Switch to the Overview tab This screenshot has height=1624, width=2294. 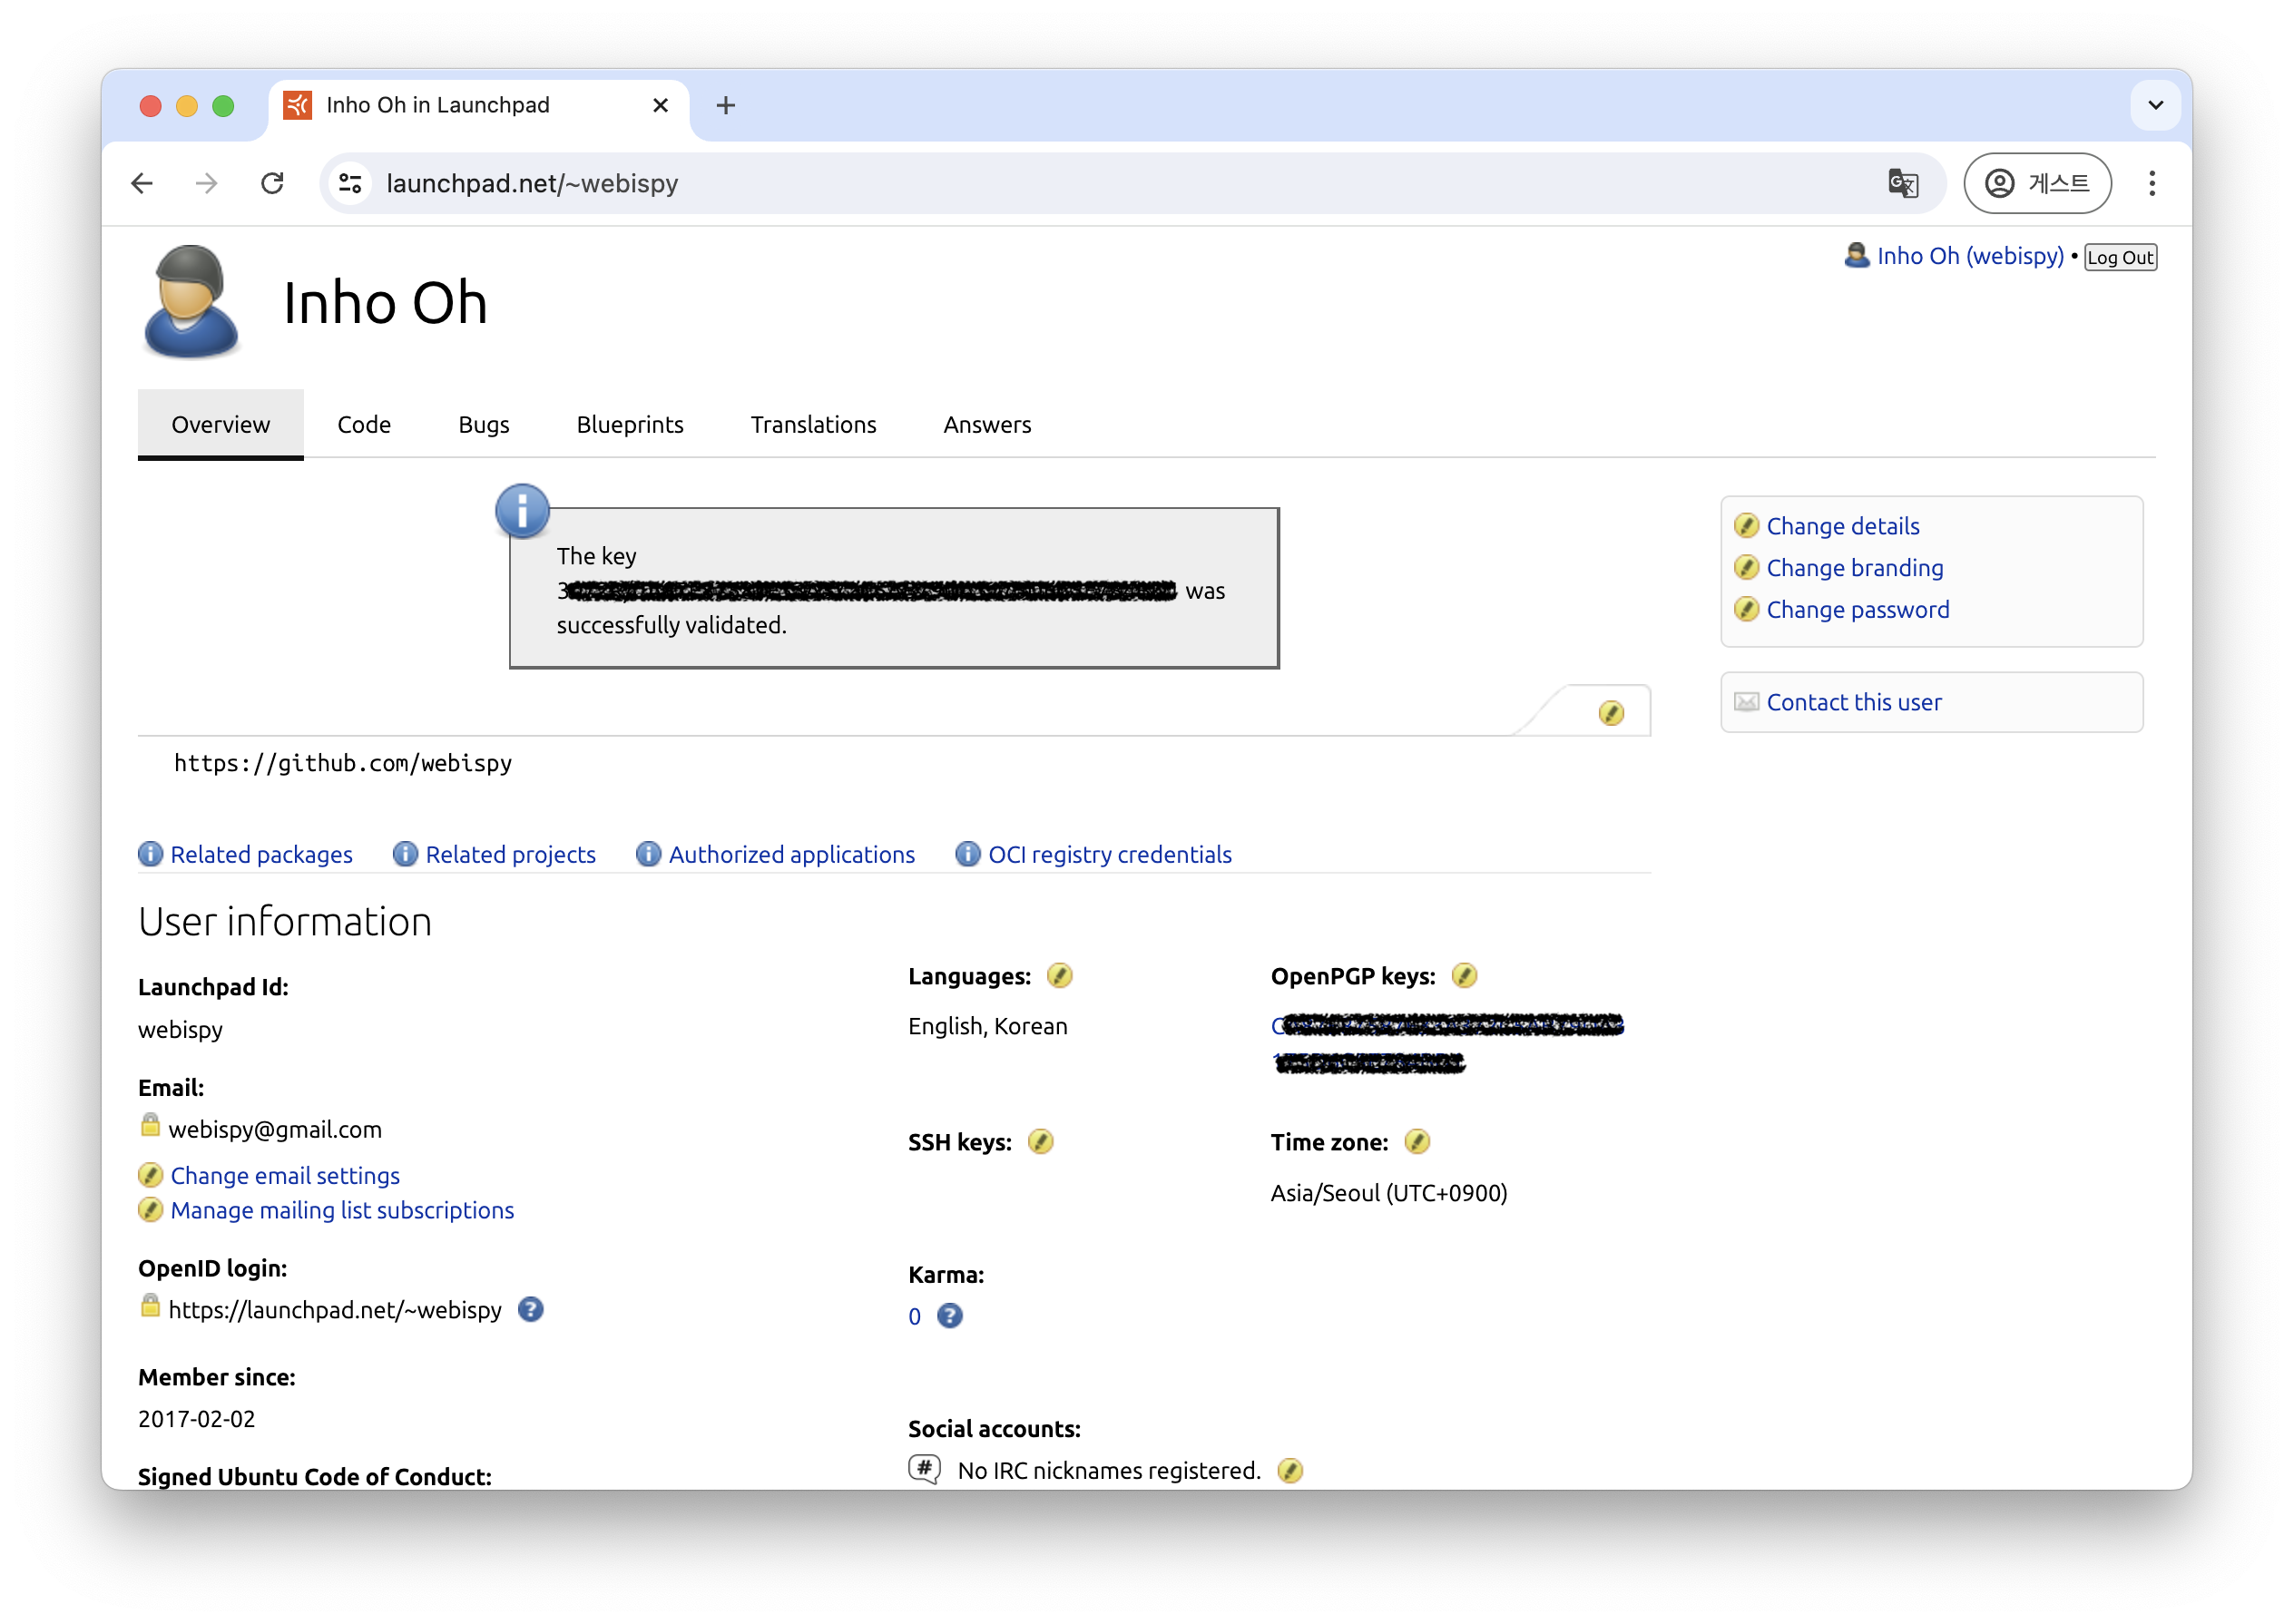pos(221,425)
